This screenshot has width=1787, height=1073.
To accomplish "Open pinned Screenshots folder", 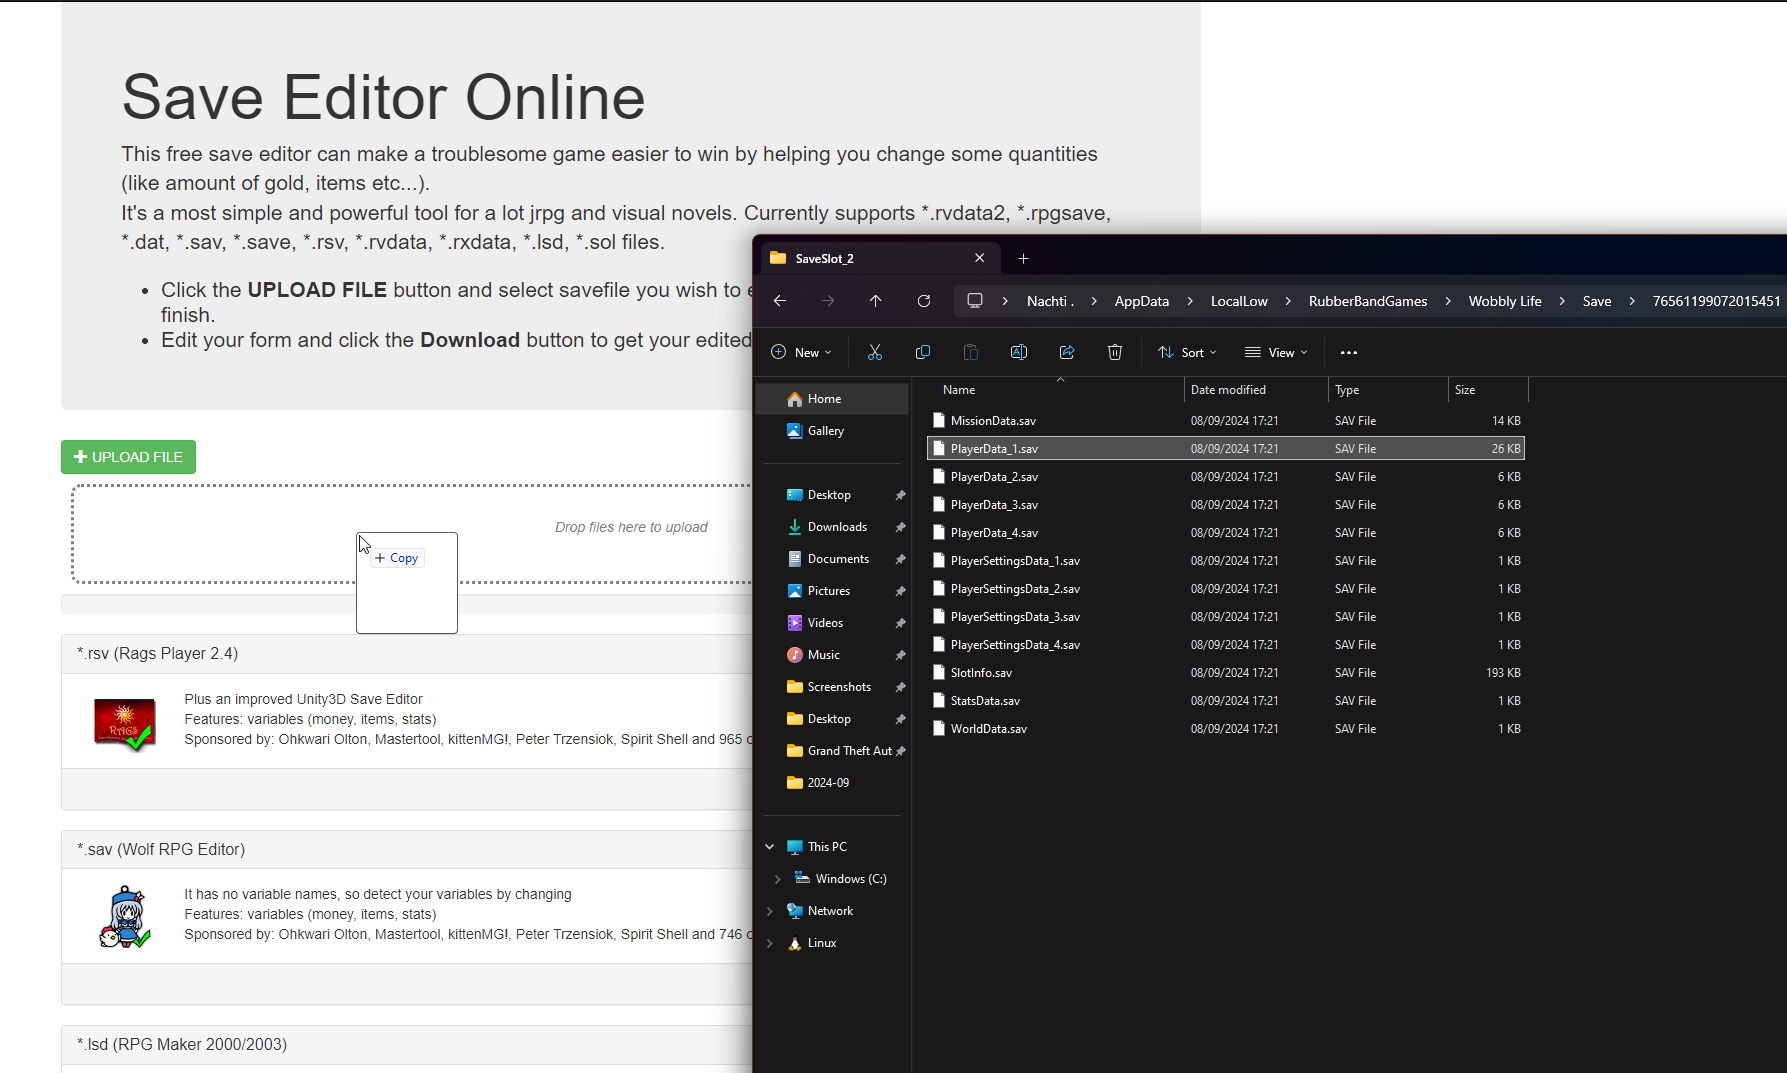I will tap(839, 687).
